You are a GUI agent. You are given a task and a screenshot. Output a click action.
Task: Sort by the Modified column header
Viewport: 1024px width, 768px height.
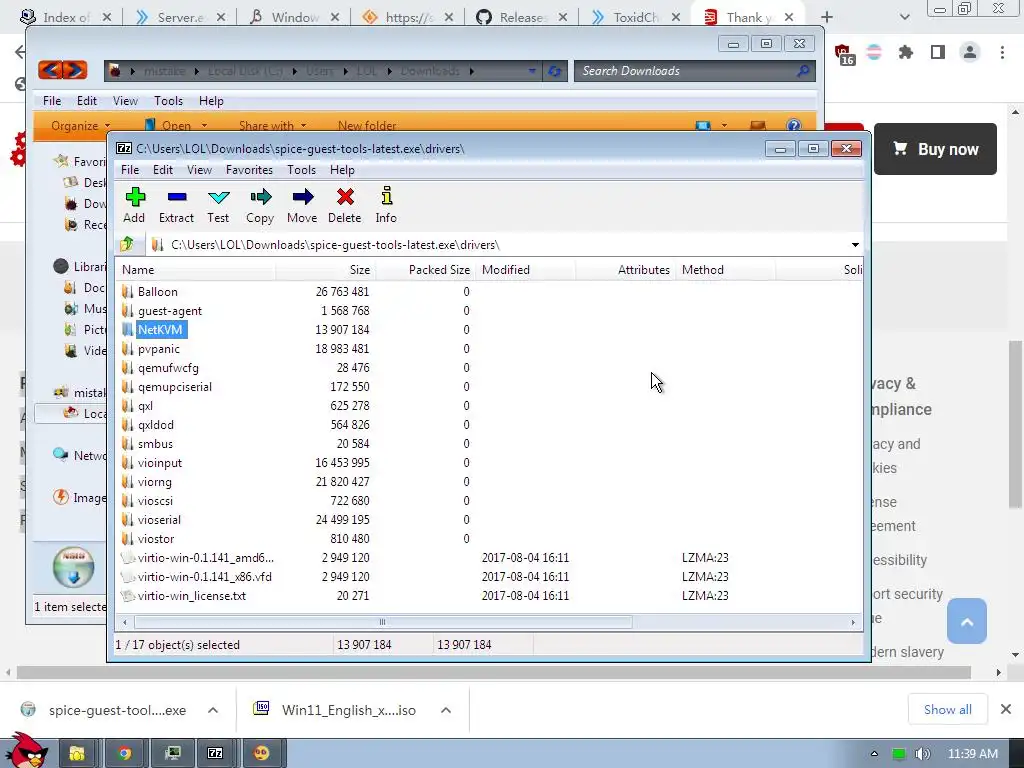tap(526, 270)
